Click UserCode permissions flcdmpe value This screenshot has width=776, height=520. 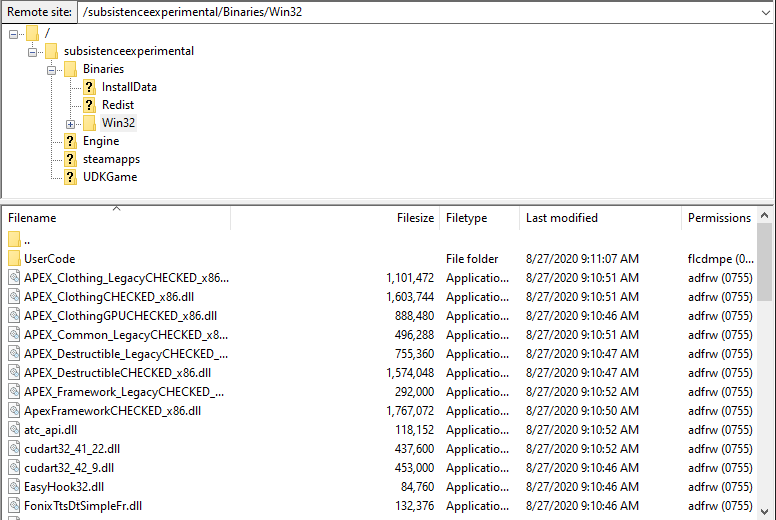click(721, 259)
